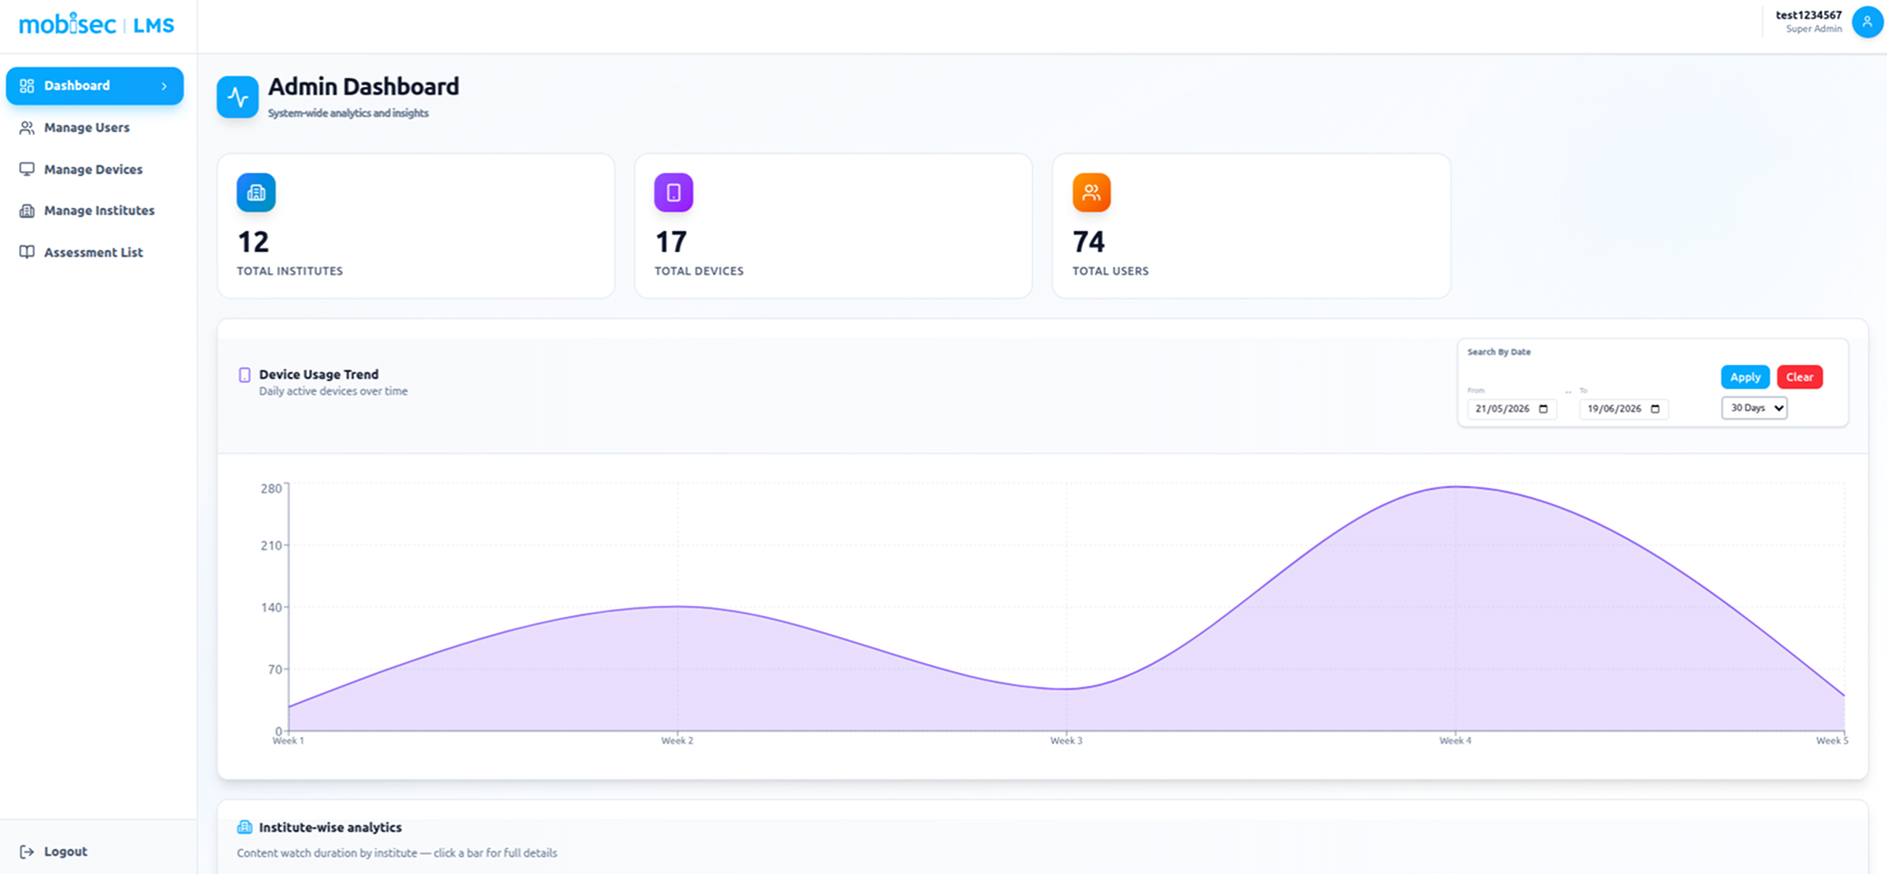Screen dimensions: 1887x874
Task: Click the Search By Date label
Action: (1499, 352)
